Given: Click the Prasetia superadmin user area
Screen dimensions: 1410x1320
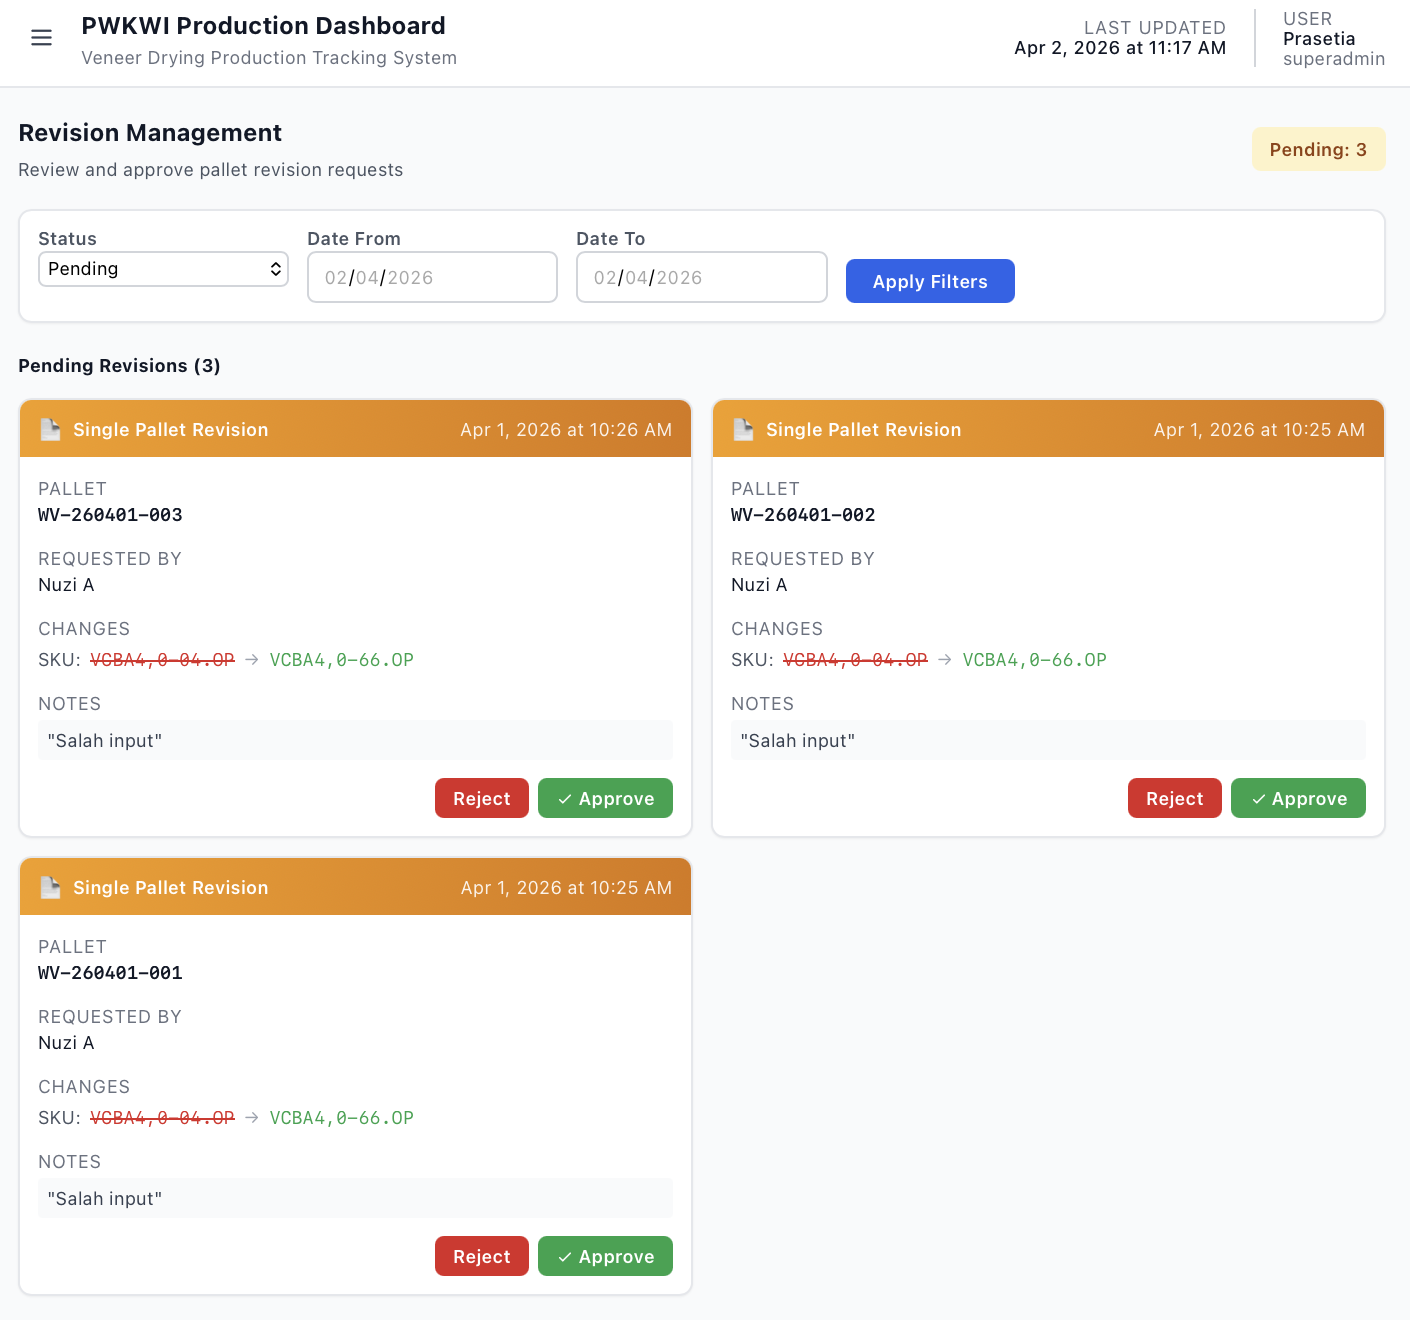Looking at the screenshot, I should point(1332,39).
